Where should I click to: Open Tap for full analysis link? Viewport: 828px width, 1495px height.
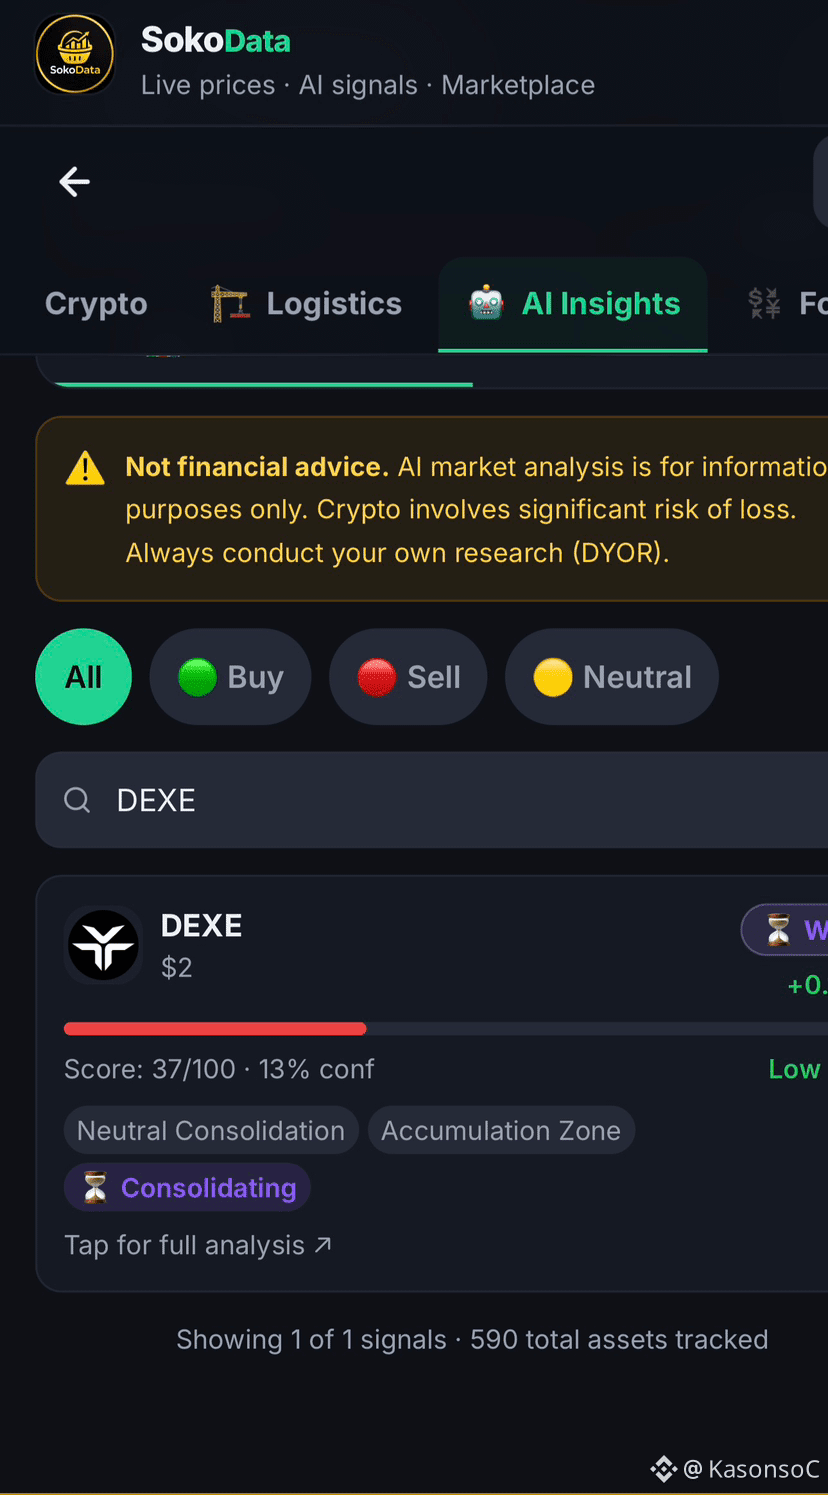pos(198,1245)
